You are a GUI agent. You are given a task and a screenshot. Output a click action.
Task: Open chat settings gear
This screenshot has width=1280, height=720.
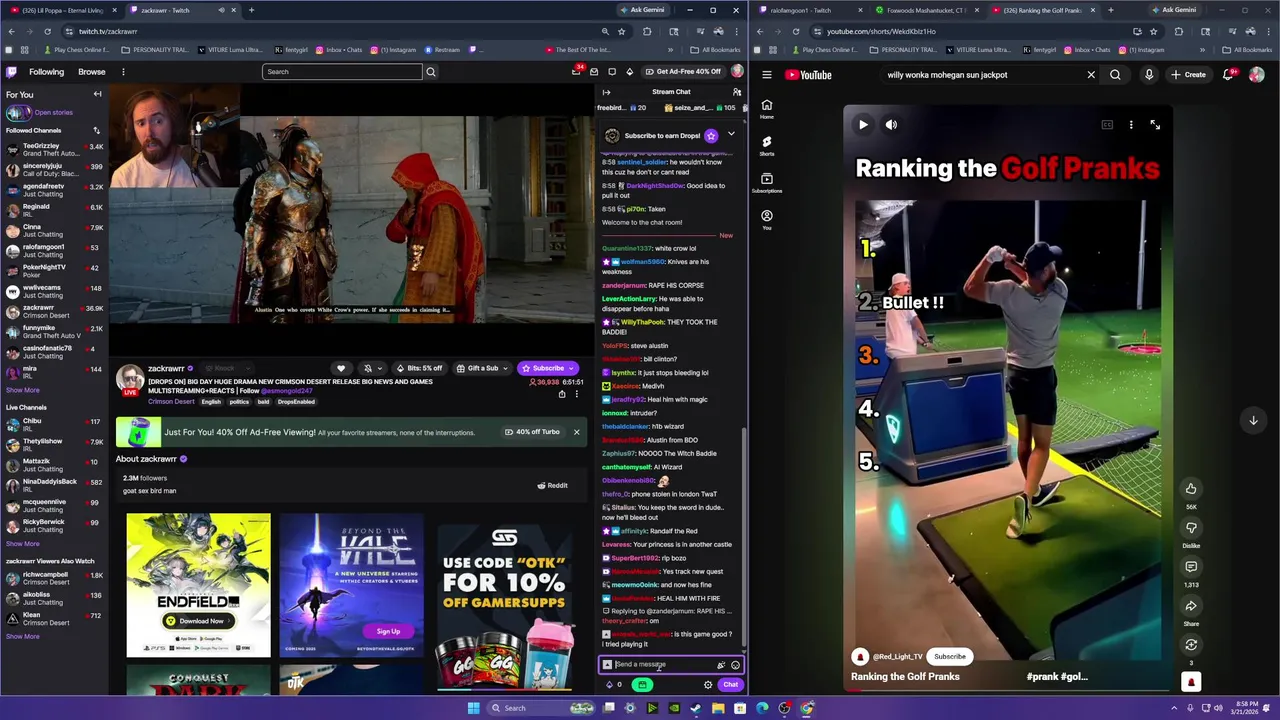pyautogui.click(x=708, y=685)
